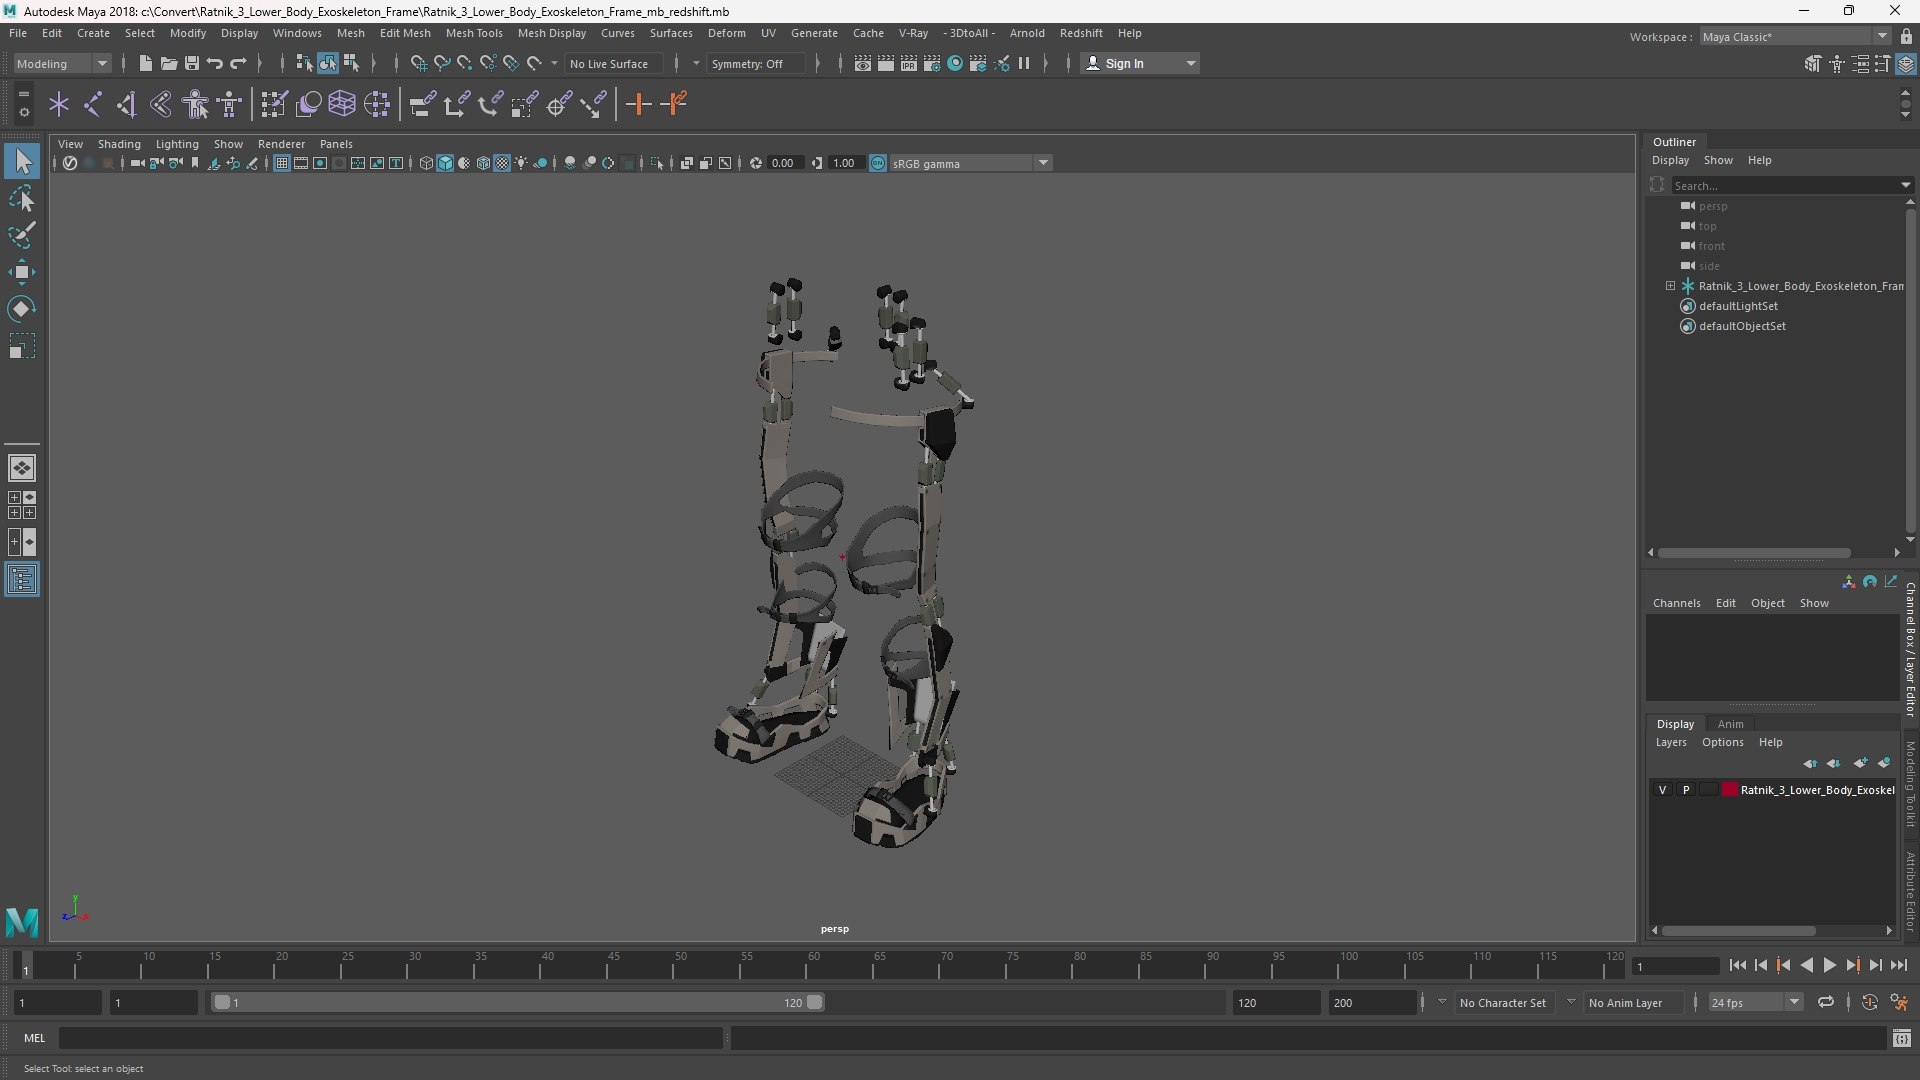Viewport: 1920px width, 1080px height.
Task: Open the Redshift menu
Action: pyautogui.click(x=1081, y=33)
